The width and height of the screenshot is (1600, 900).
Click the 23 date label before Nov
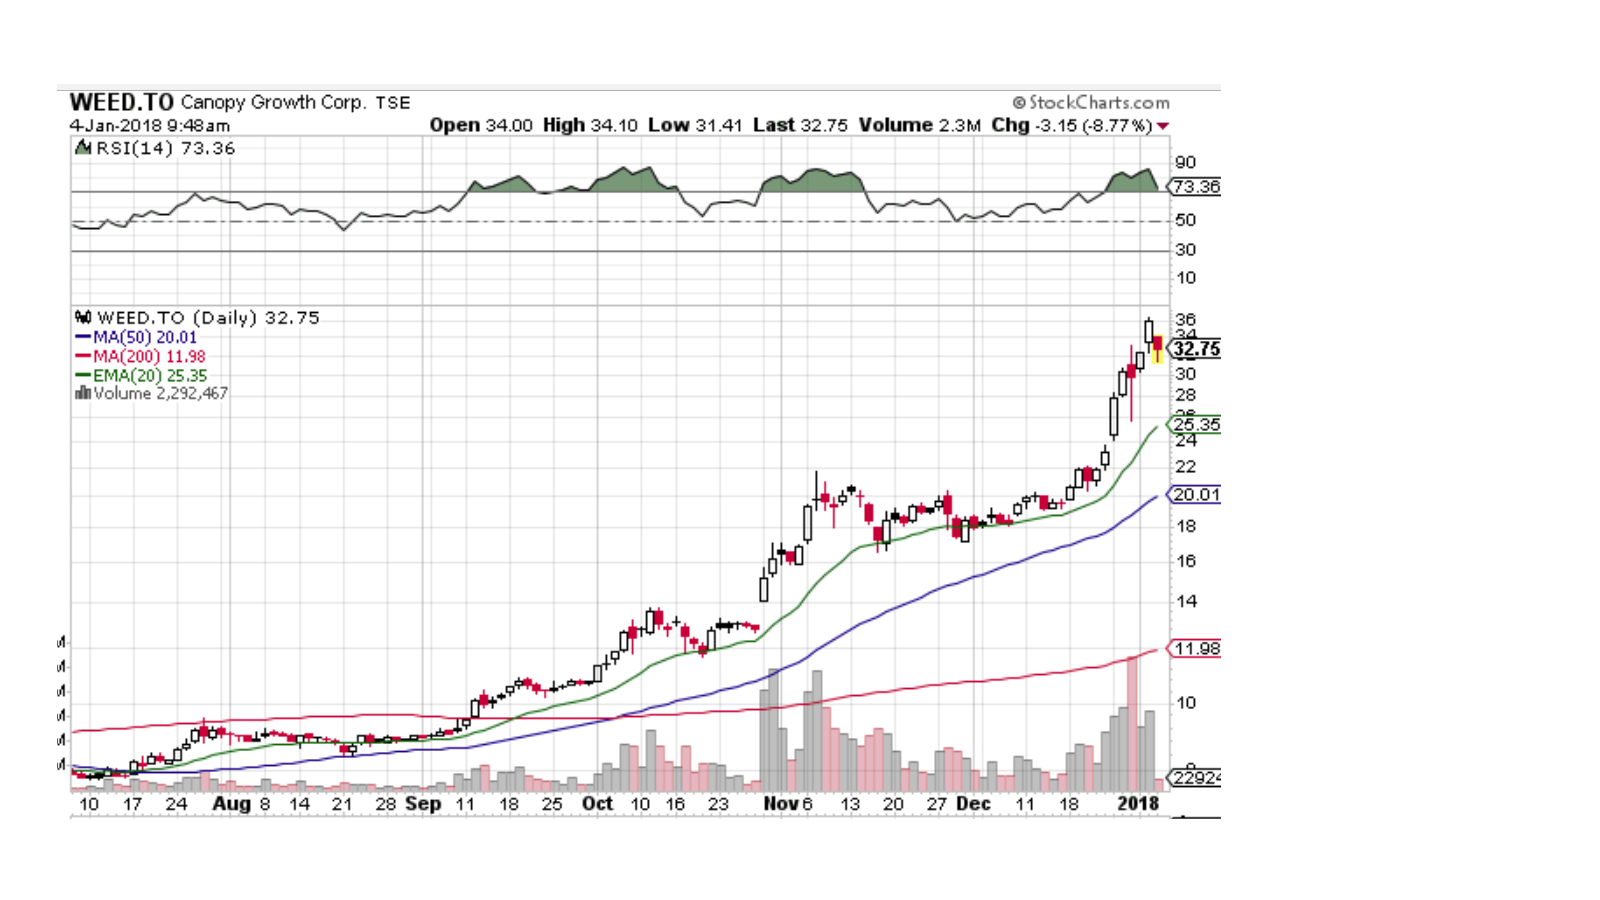click(x=718, y=804)
